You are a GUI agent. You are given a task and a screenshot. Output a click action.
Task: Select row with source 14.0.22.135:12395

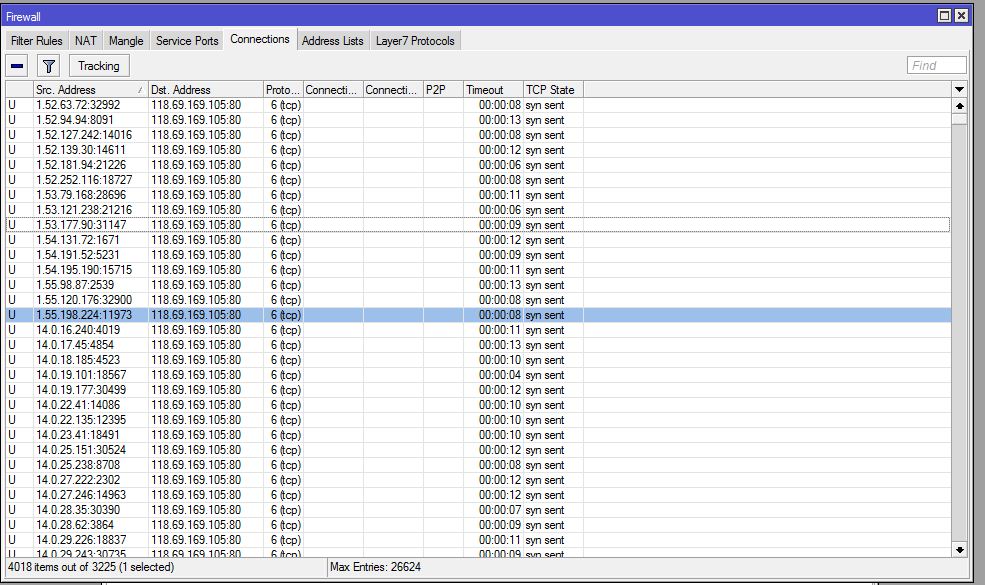click(x=478, y=420)
